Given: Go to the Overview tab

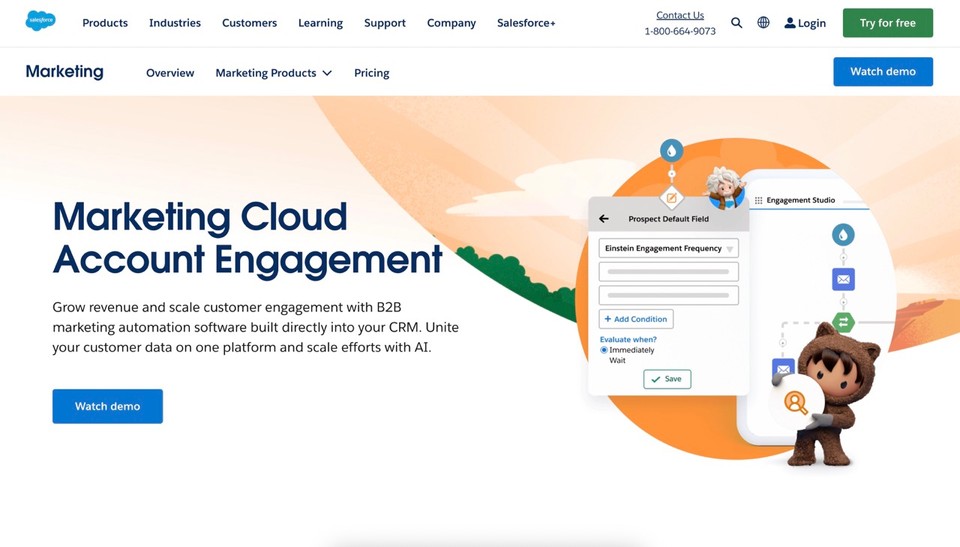Looking at the screenshot, I should [x=170, y=73].
